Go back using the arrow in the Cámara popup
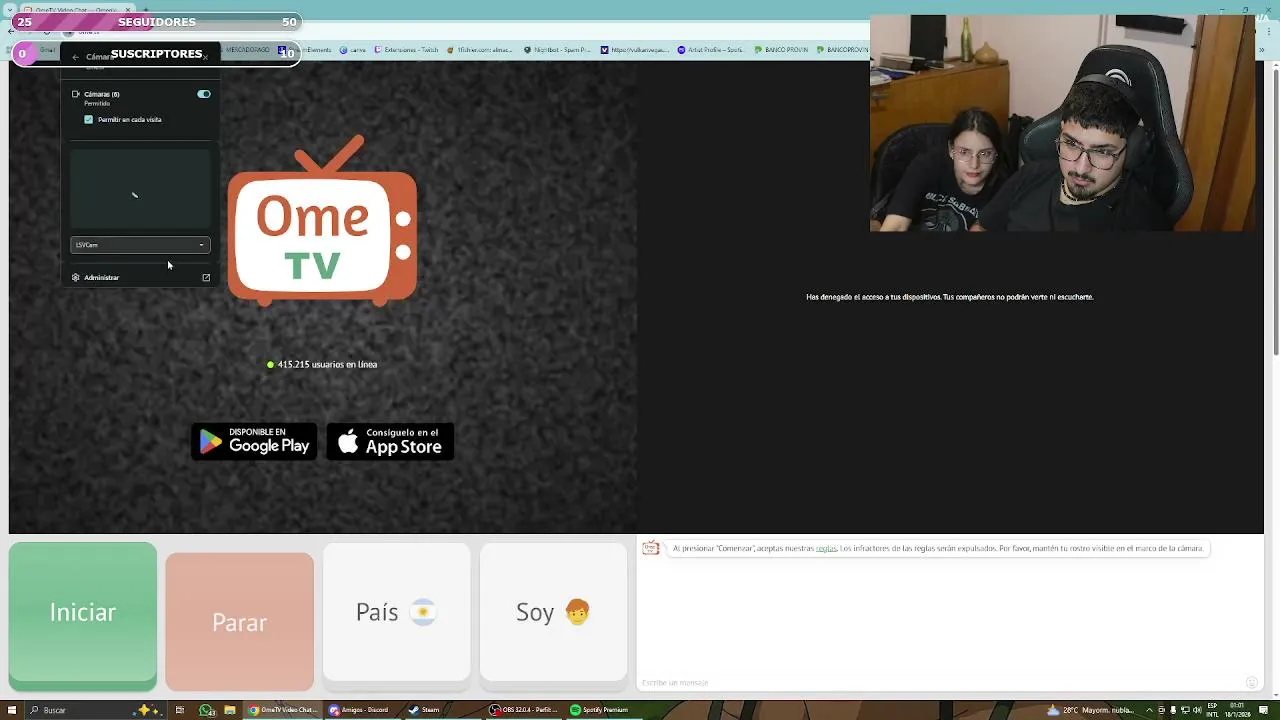This screenshot has width=1280, height=720. coord(75,57)
